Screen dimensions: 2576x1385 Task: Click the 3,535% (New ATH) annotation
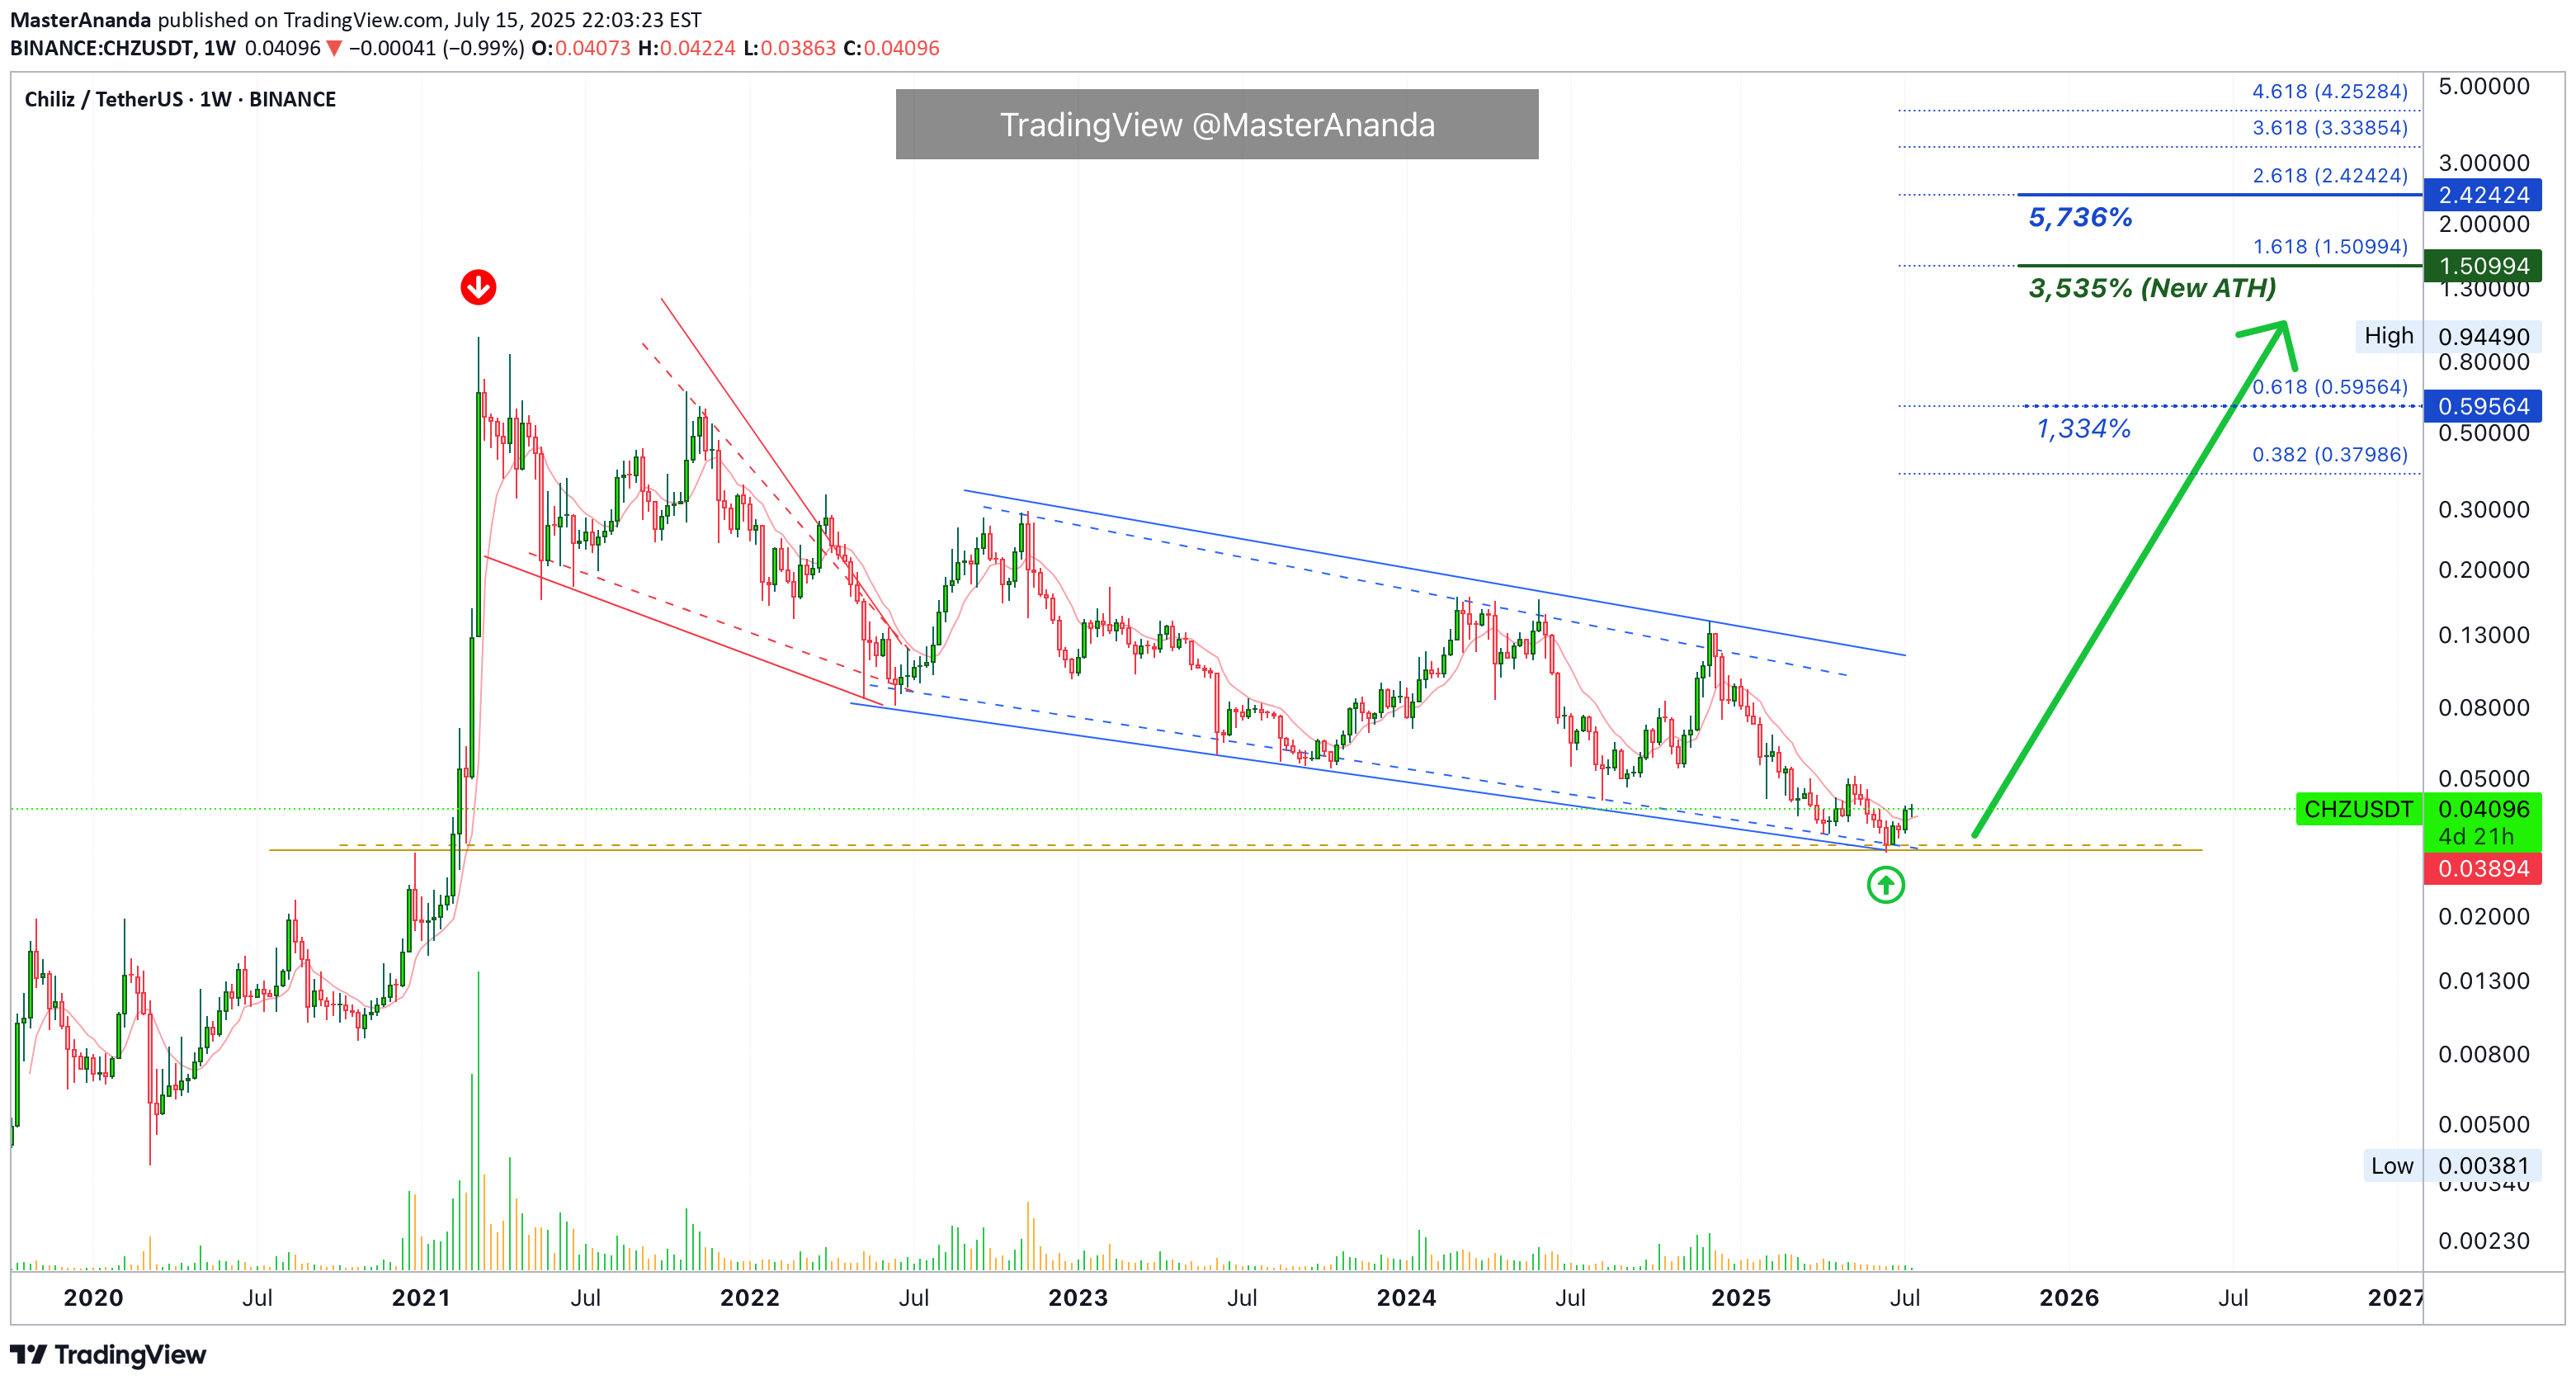tap(2152, 288)
